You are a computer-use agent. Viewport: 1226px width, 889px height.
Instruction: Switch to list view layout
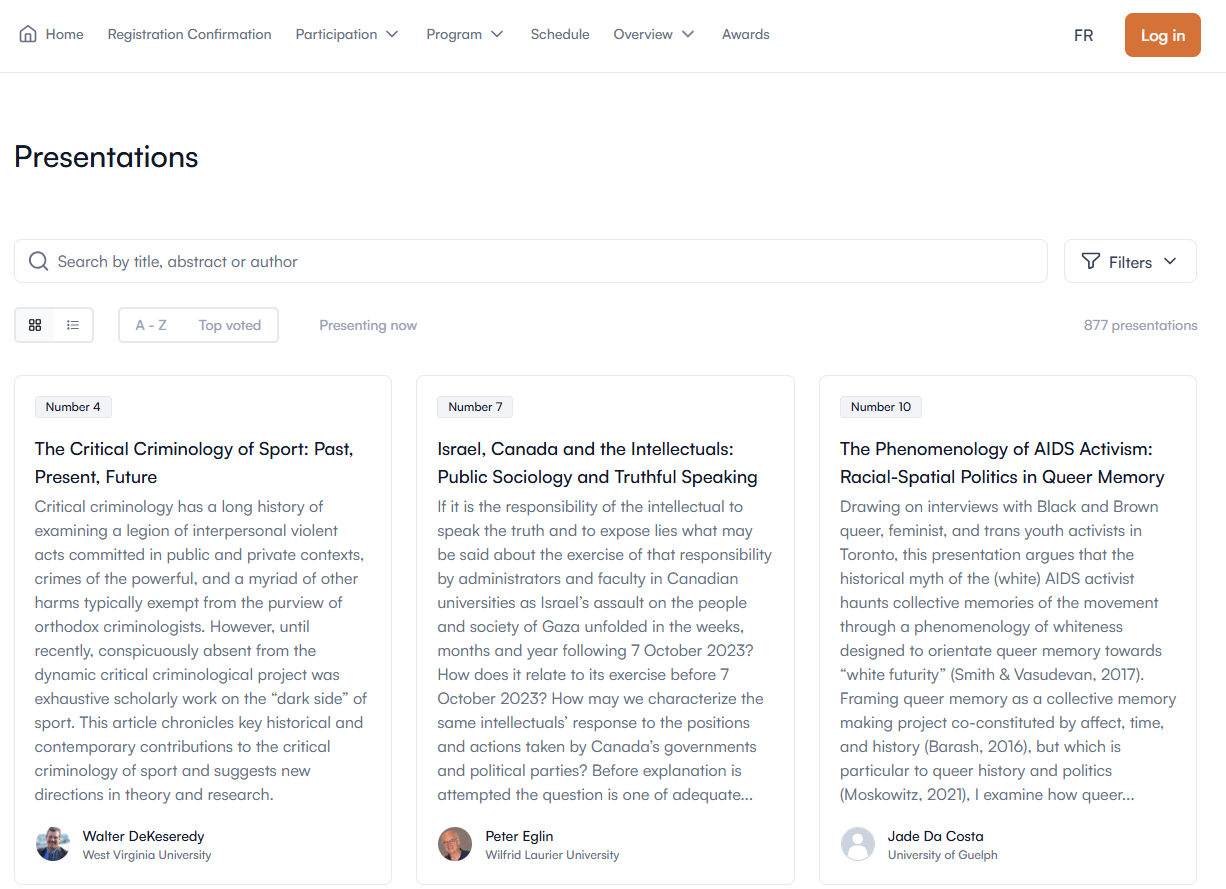(73, 325)
